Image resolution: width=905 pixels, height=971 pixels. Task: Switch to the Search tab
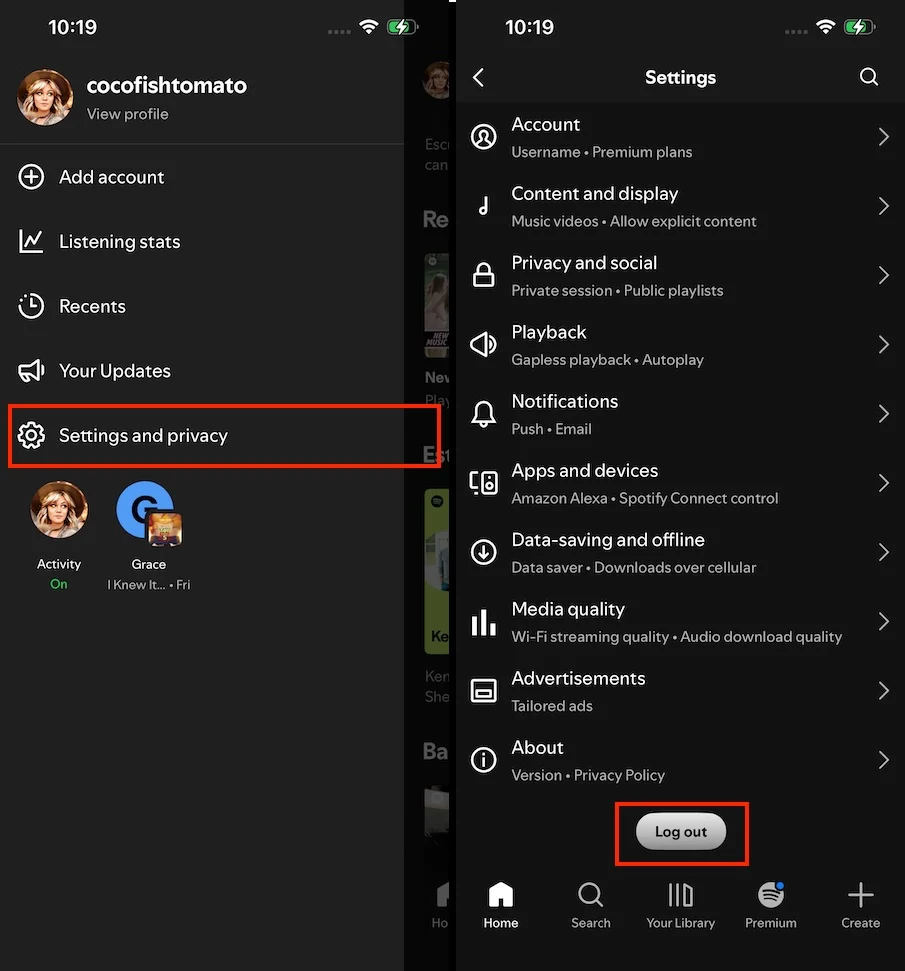[590, 905]
